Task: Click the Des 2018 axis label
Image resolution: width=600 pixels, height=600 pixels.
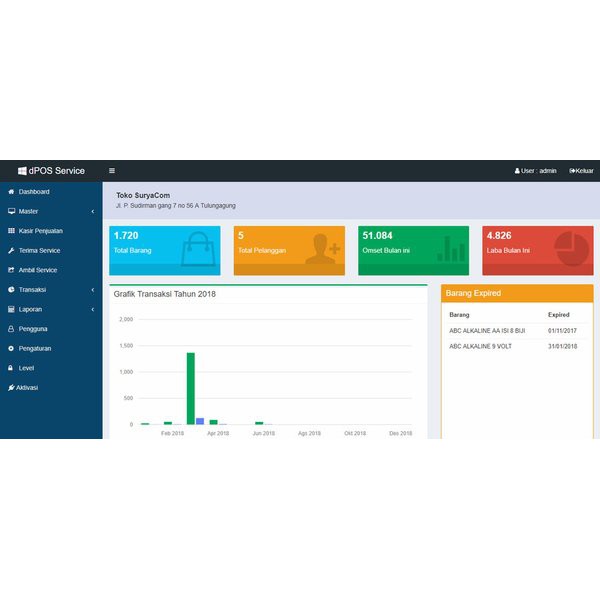Action: pyautogui.click(x=401, y=433)
